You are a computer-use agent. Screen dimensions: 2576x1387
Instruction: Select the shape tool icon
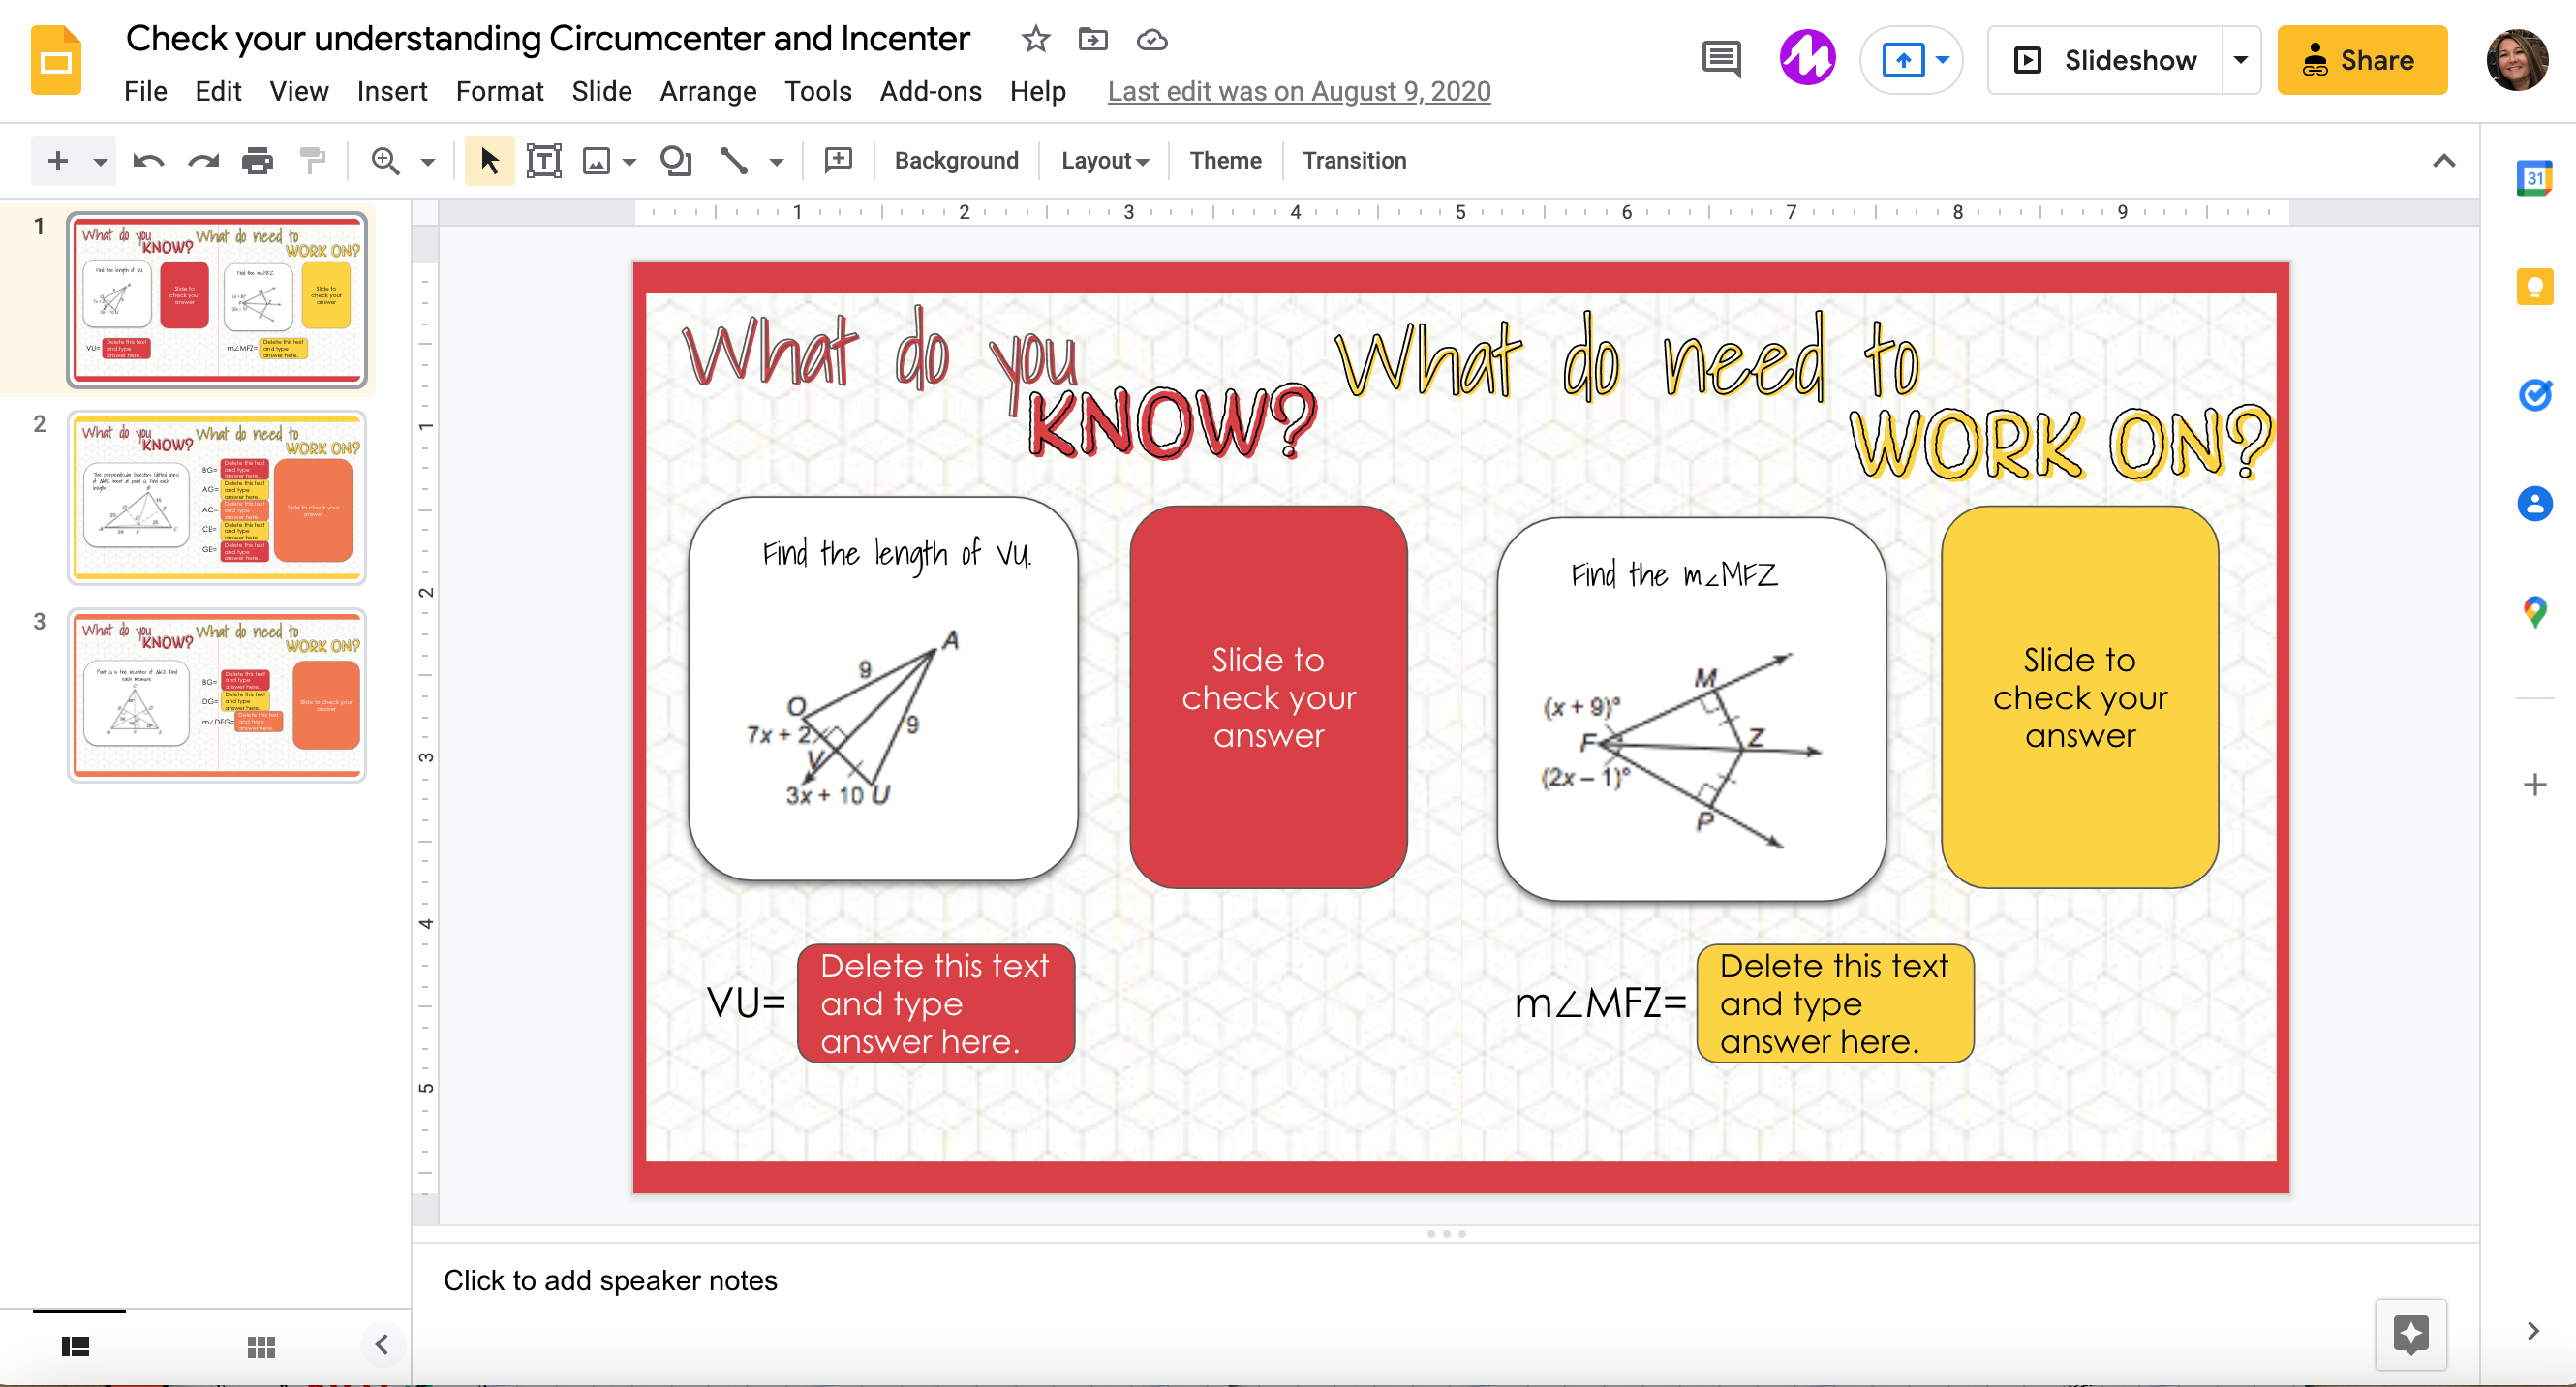pos(676,160)
